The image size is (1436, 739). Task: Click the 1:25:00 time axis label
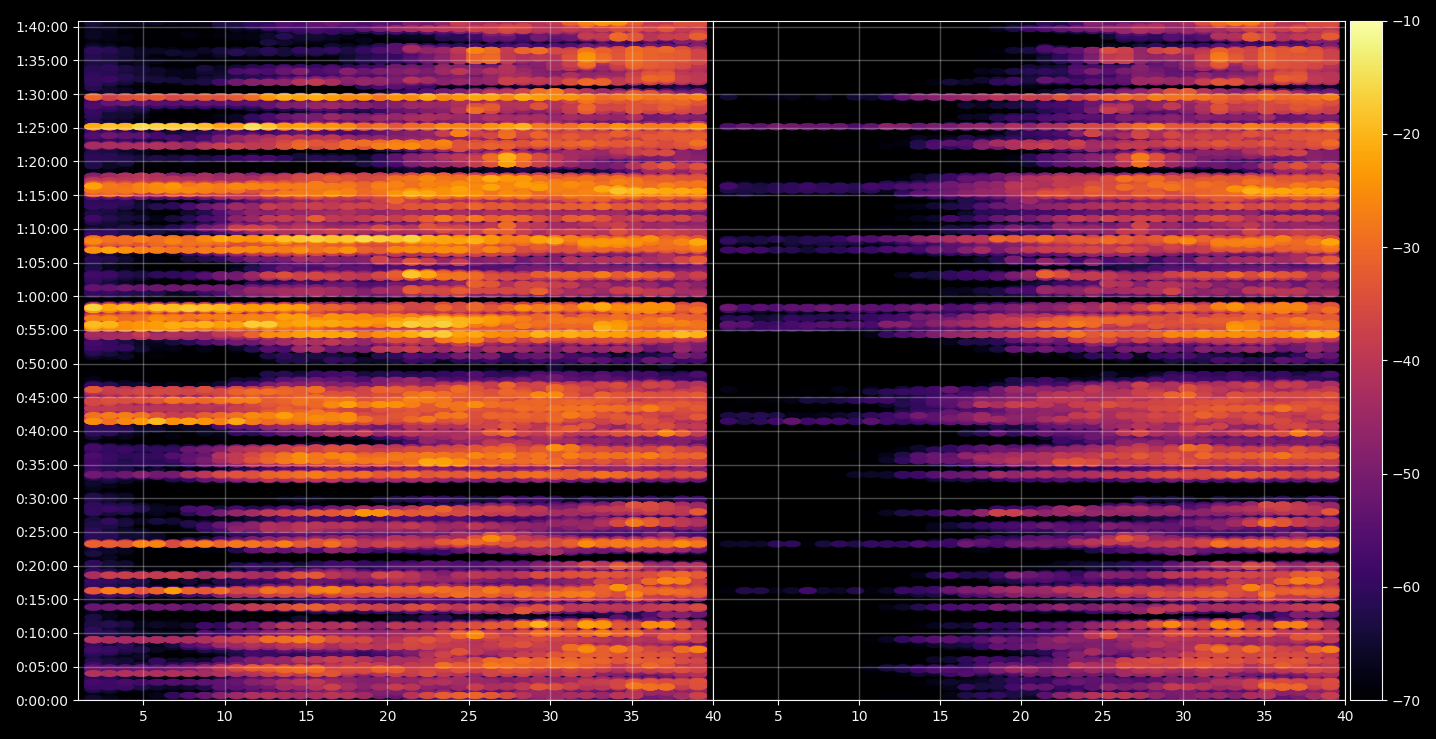click(42, 128)
